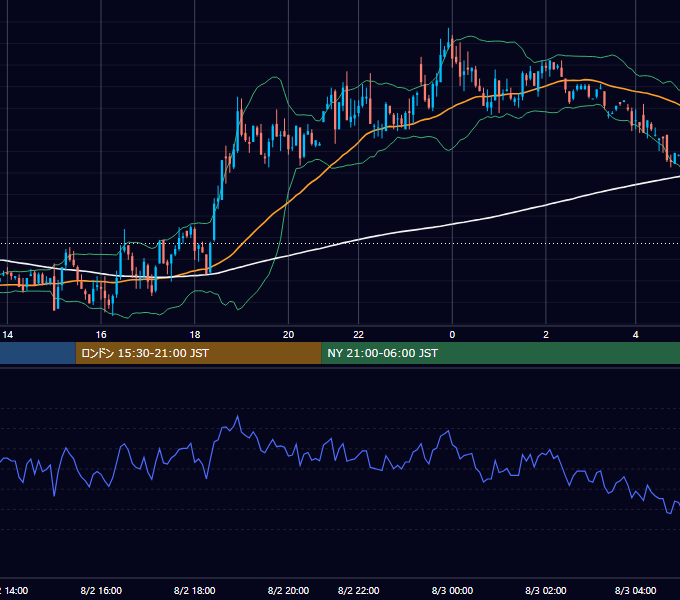Click the 8/3 00:00 time label

tap(452, 590)
